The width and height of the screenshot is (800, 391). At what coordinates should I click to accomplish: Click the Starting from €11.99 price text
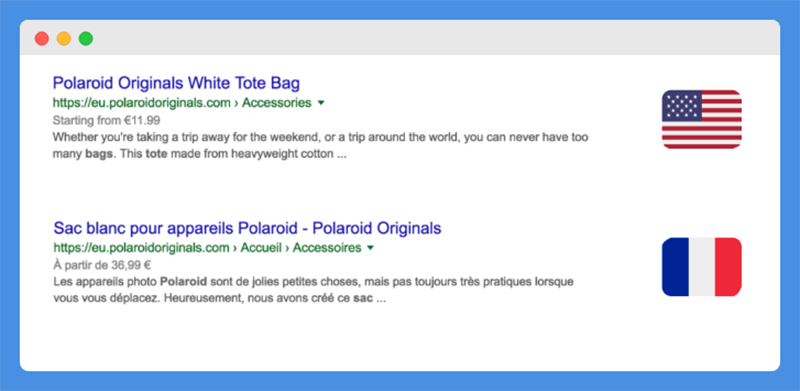[107, 121]
